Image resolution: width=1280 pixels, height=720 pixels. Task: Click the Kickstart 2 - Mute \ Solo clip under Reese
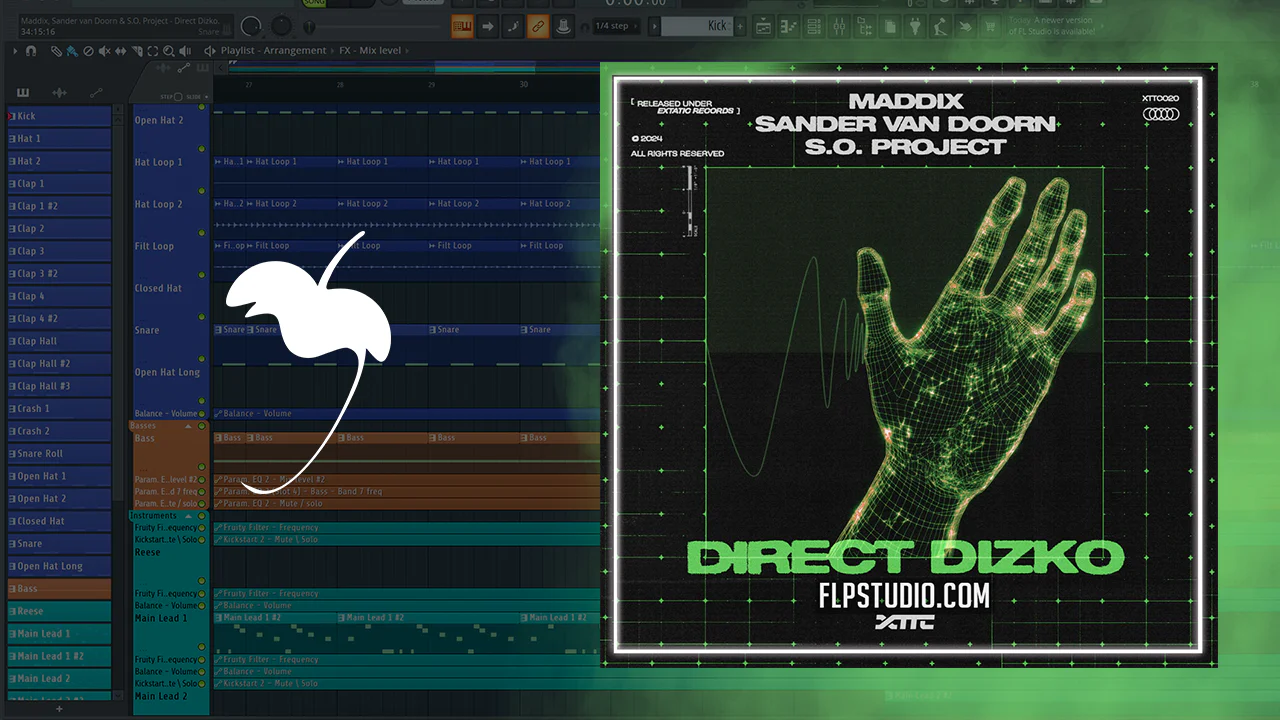point(405,540)
